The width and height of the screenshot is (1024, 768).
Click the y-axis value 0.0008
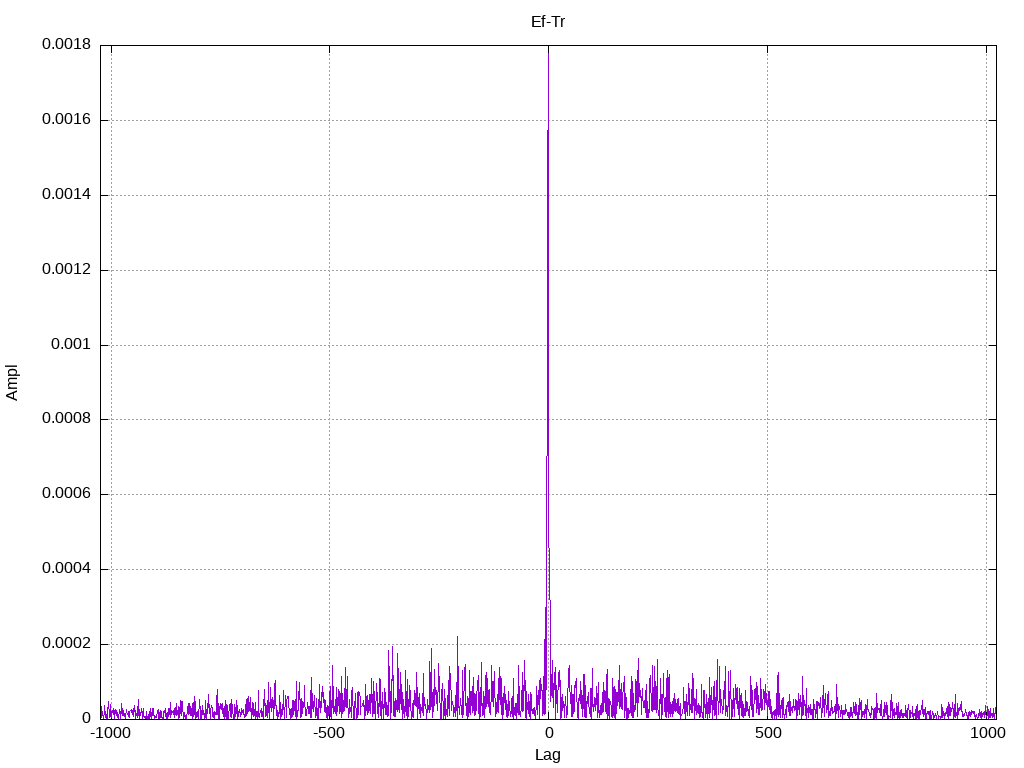(x=67, y=419)
